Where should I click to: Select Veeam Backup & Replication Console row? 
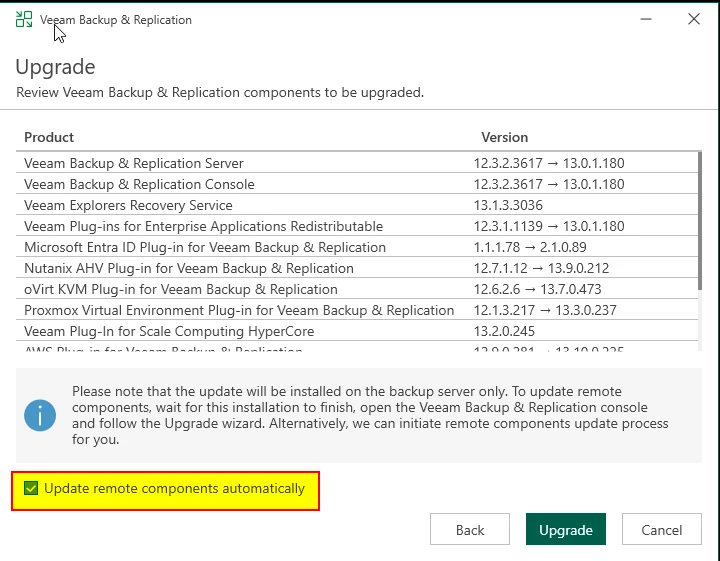coord(139,184)
